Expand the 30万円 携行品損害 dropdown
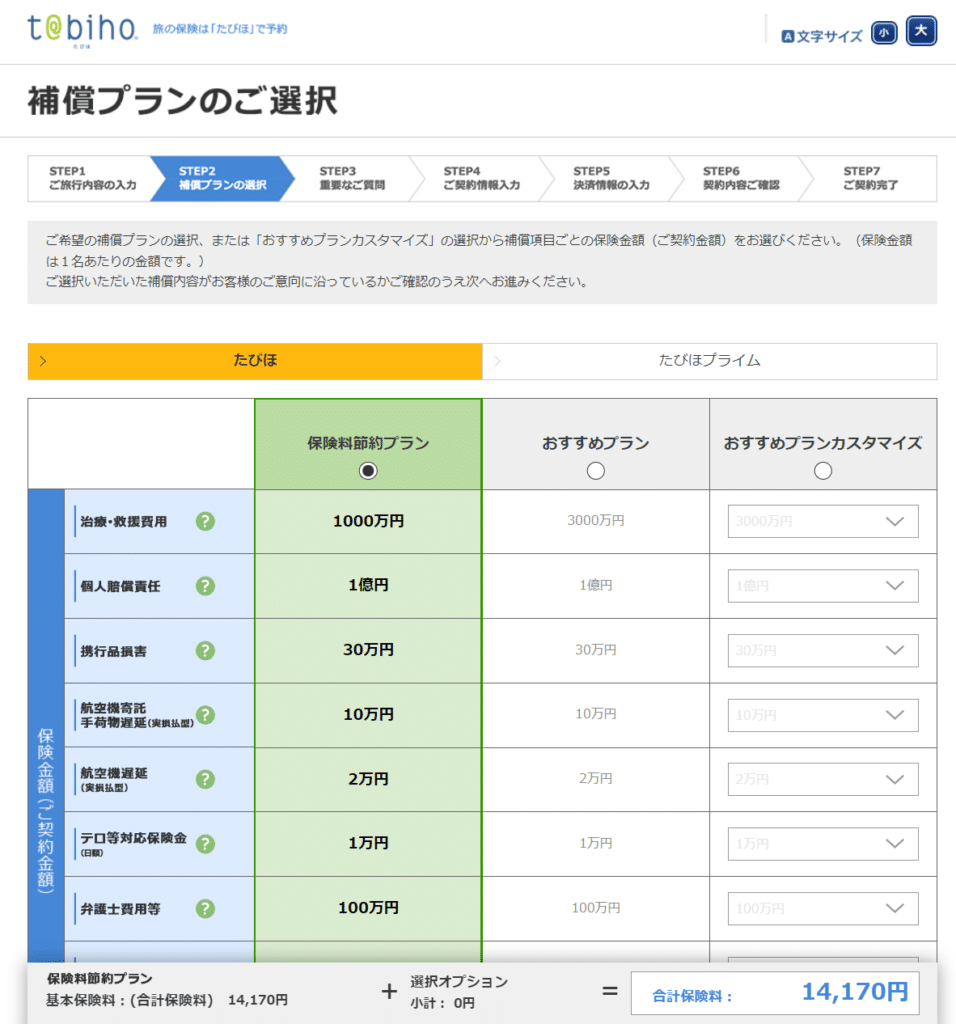The width and height of the screenshot is (956, 1024). [822, 651]
